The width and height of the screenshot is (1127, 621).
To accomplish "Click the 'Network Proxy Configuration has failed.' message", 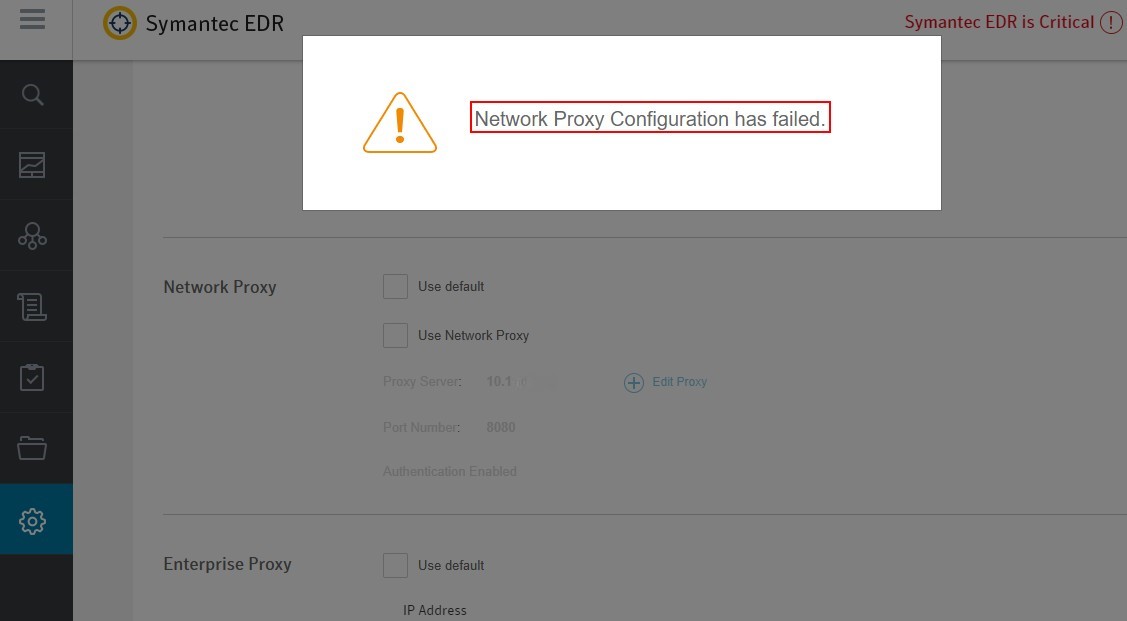I will pos(650,119).
